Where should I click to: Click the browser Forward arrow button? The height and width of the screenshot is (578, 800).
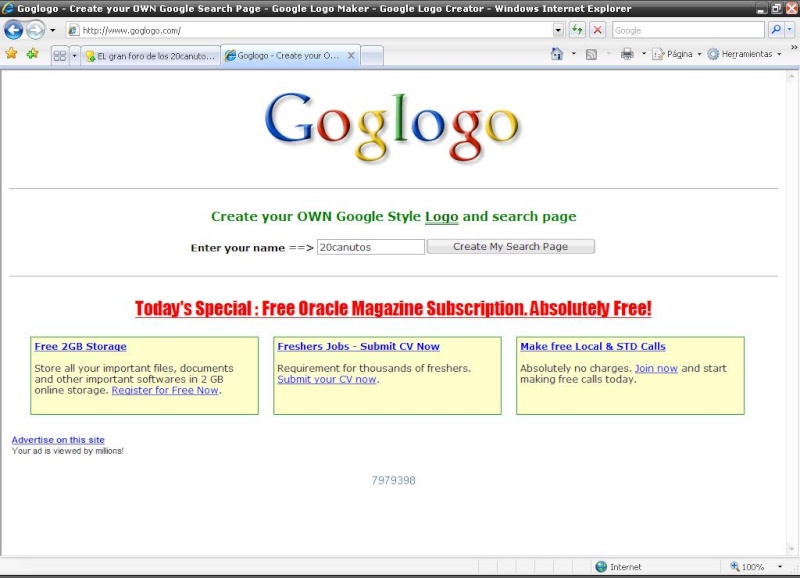click(x=35, y=30)
